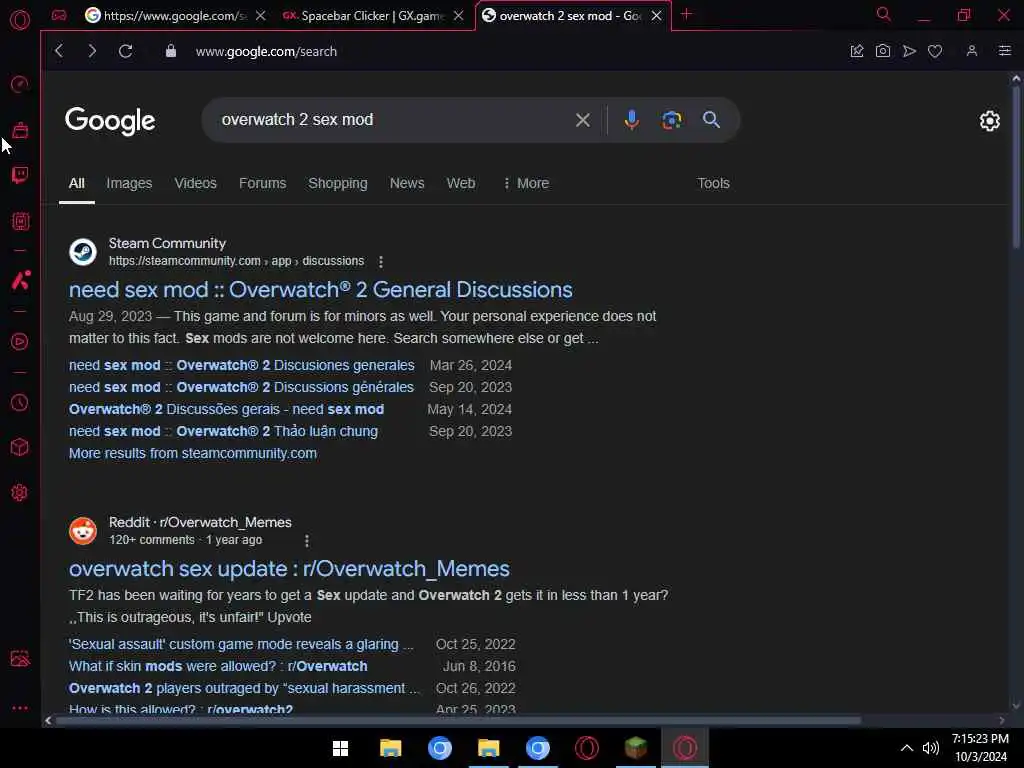1024x768 pixels.
Task: Start voice search microphone
Action: (632, 120)
